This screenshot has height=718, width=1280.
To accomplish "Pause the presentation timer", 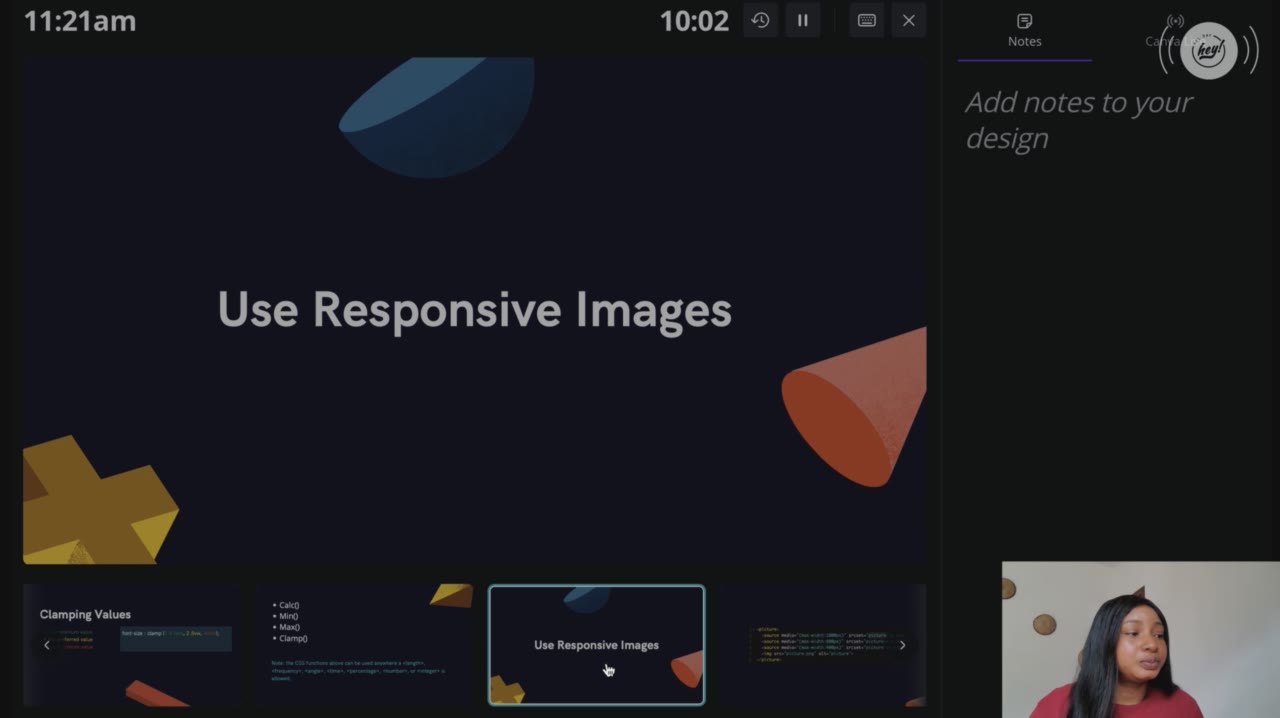I will (802, 20).
